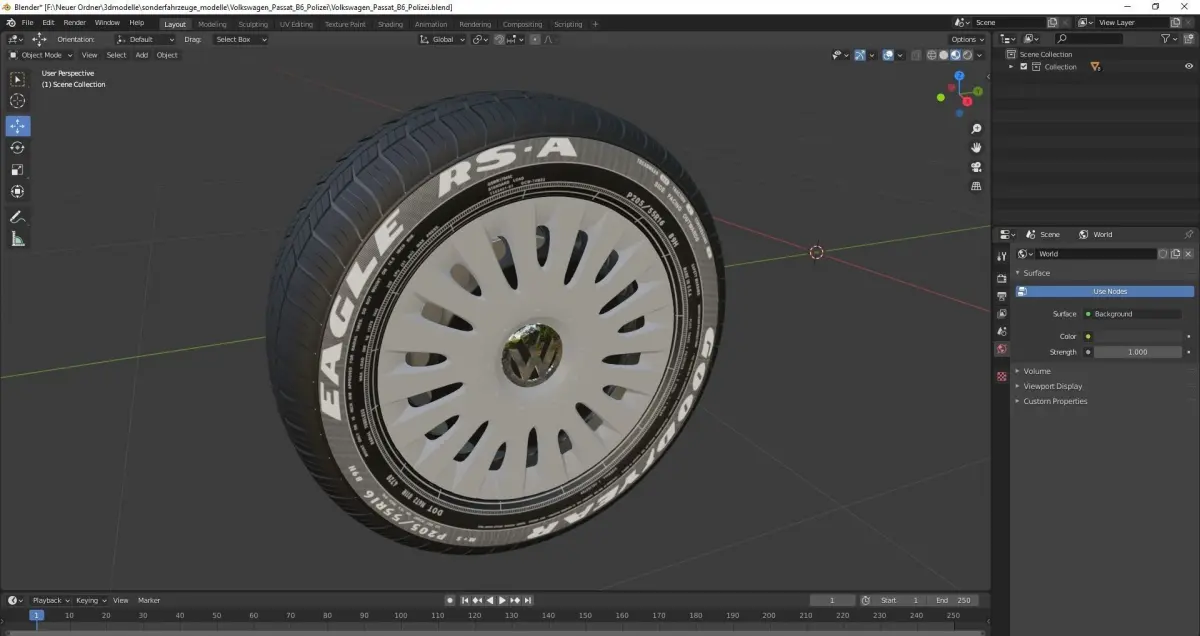Viewport: 1200px width, 636px height.
Task: Activate the Move tool
Action: pyautogui.click(x=18, y=126)
